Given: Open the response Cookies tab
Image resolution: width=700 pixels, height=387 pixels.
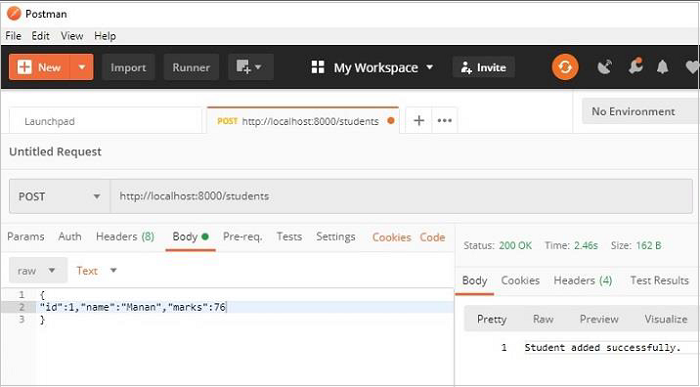Looking at the screenshot, I should pos(520,281).
